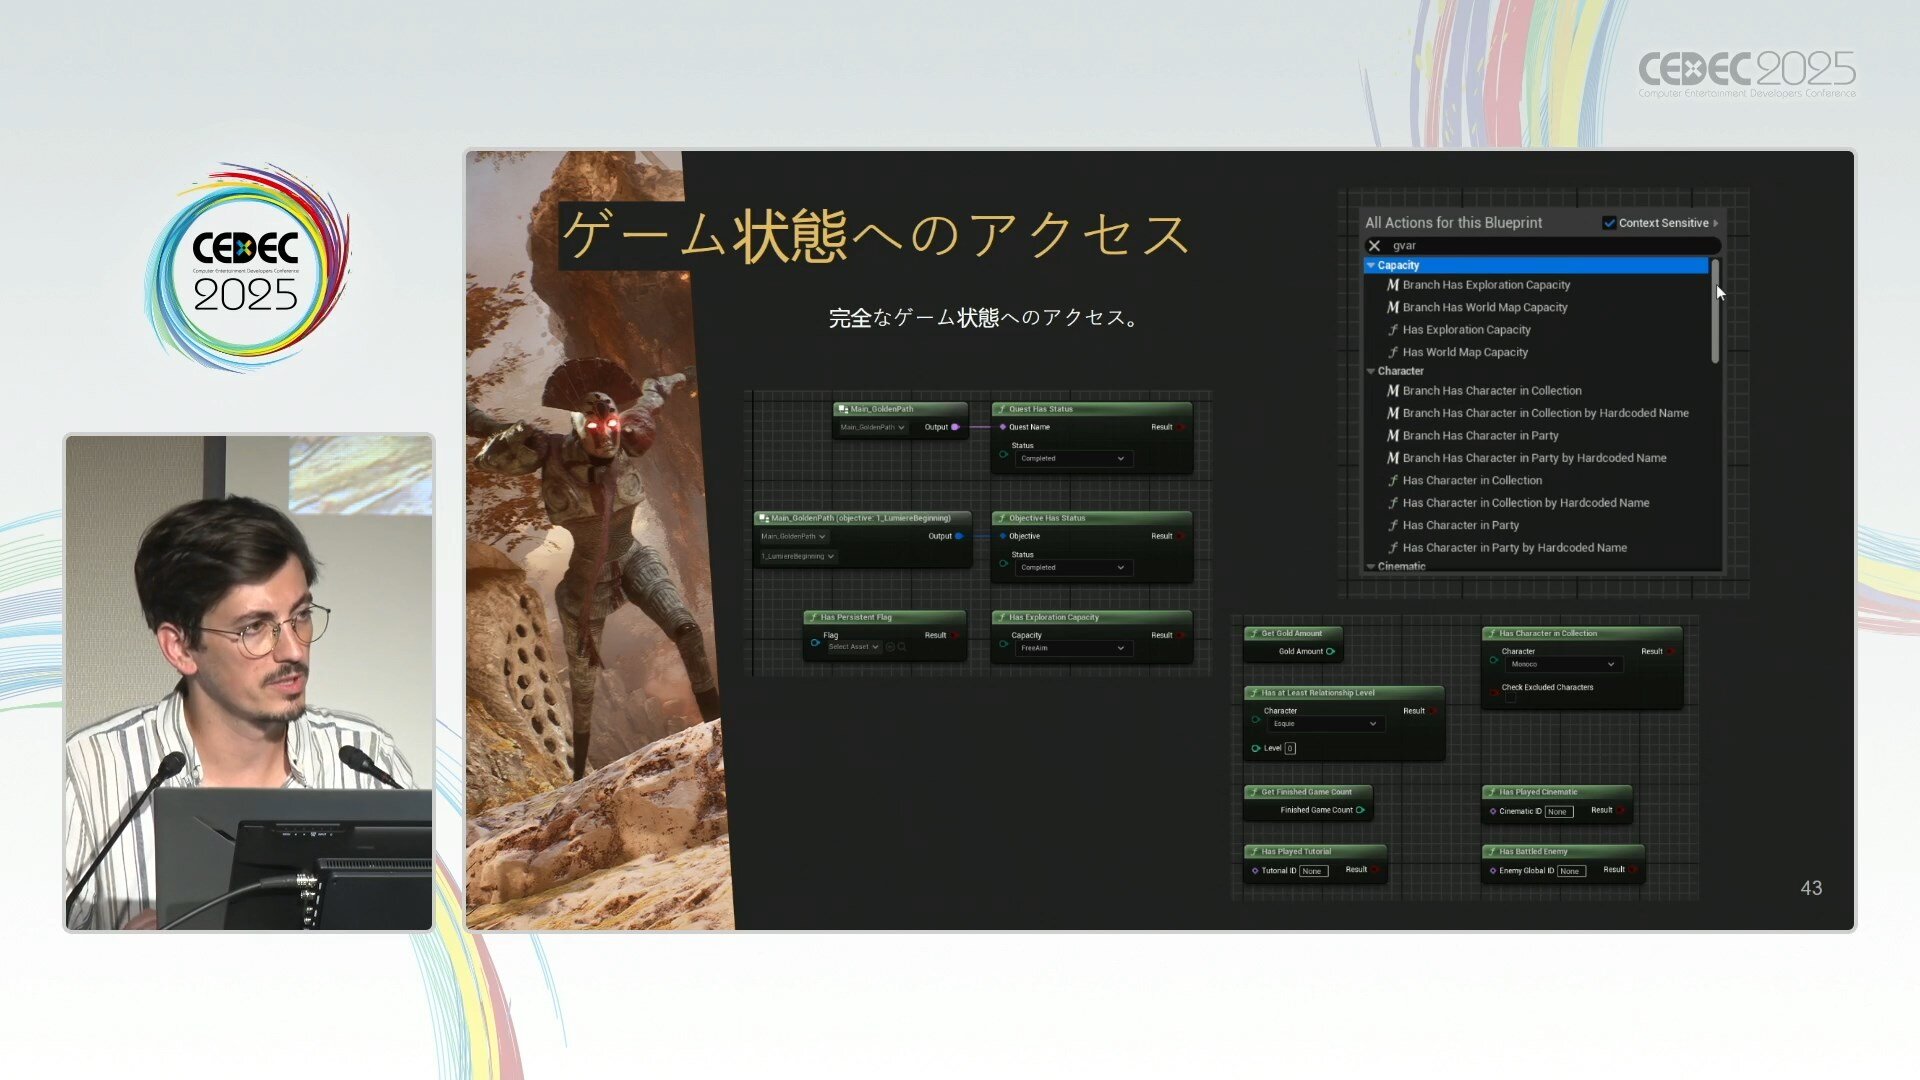Choose the Has Exploration Capacity function in list
The width and height of the screenshot is (1920, 1080).
1458,330
